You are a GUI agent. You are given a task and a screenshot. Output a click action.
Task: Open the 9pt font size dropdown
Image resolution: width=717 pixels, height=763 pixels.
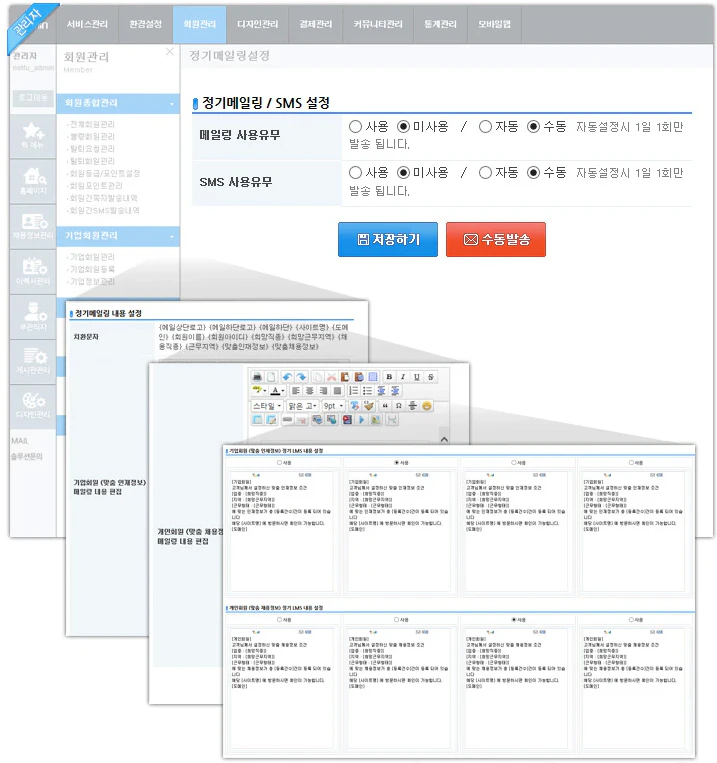pyautogui.click(x=333, y=406)
